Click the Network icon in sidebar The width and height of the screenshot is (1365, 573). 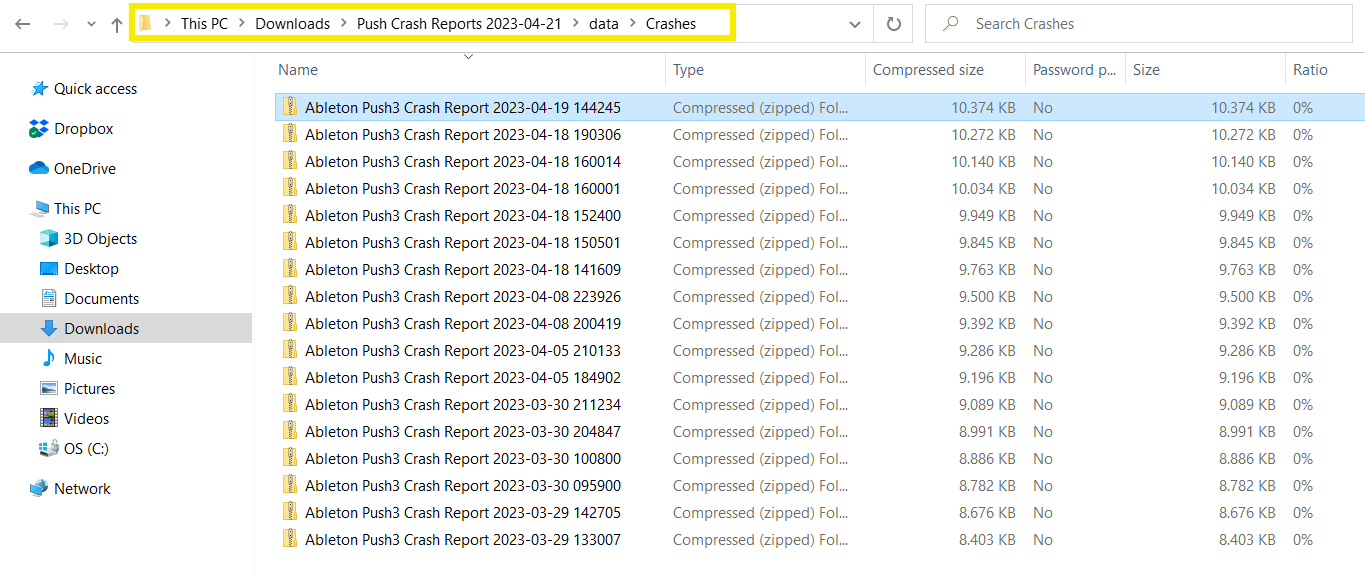tap(39, 489)
